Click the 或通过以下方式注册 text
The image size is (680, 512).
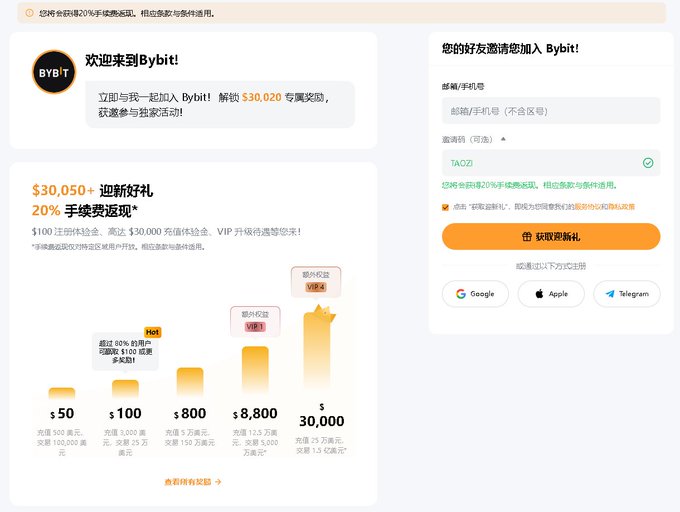pos(551,266)
